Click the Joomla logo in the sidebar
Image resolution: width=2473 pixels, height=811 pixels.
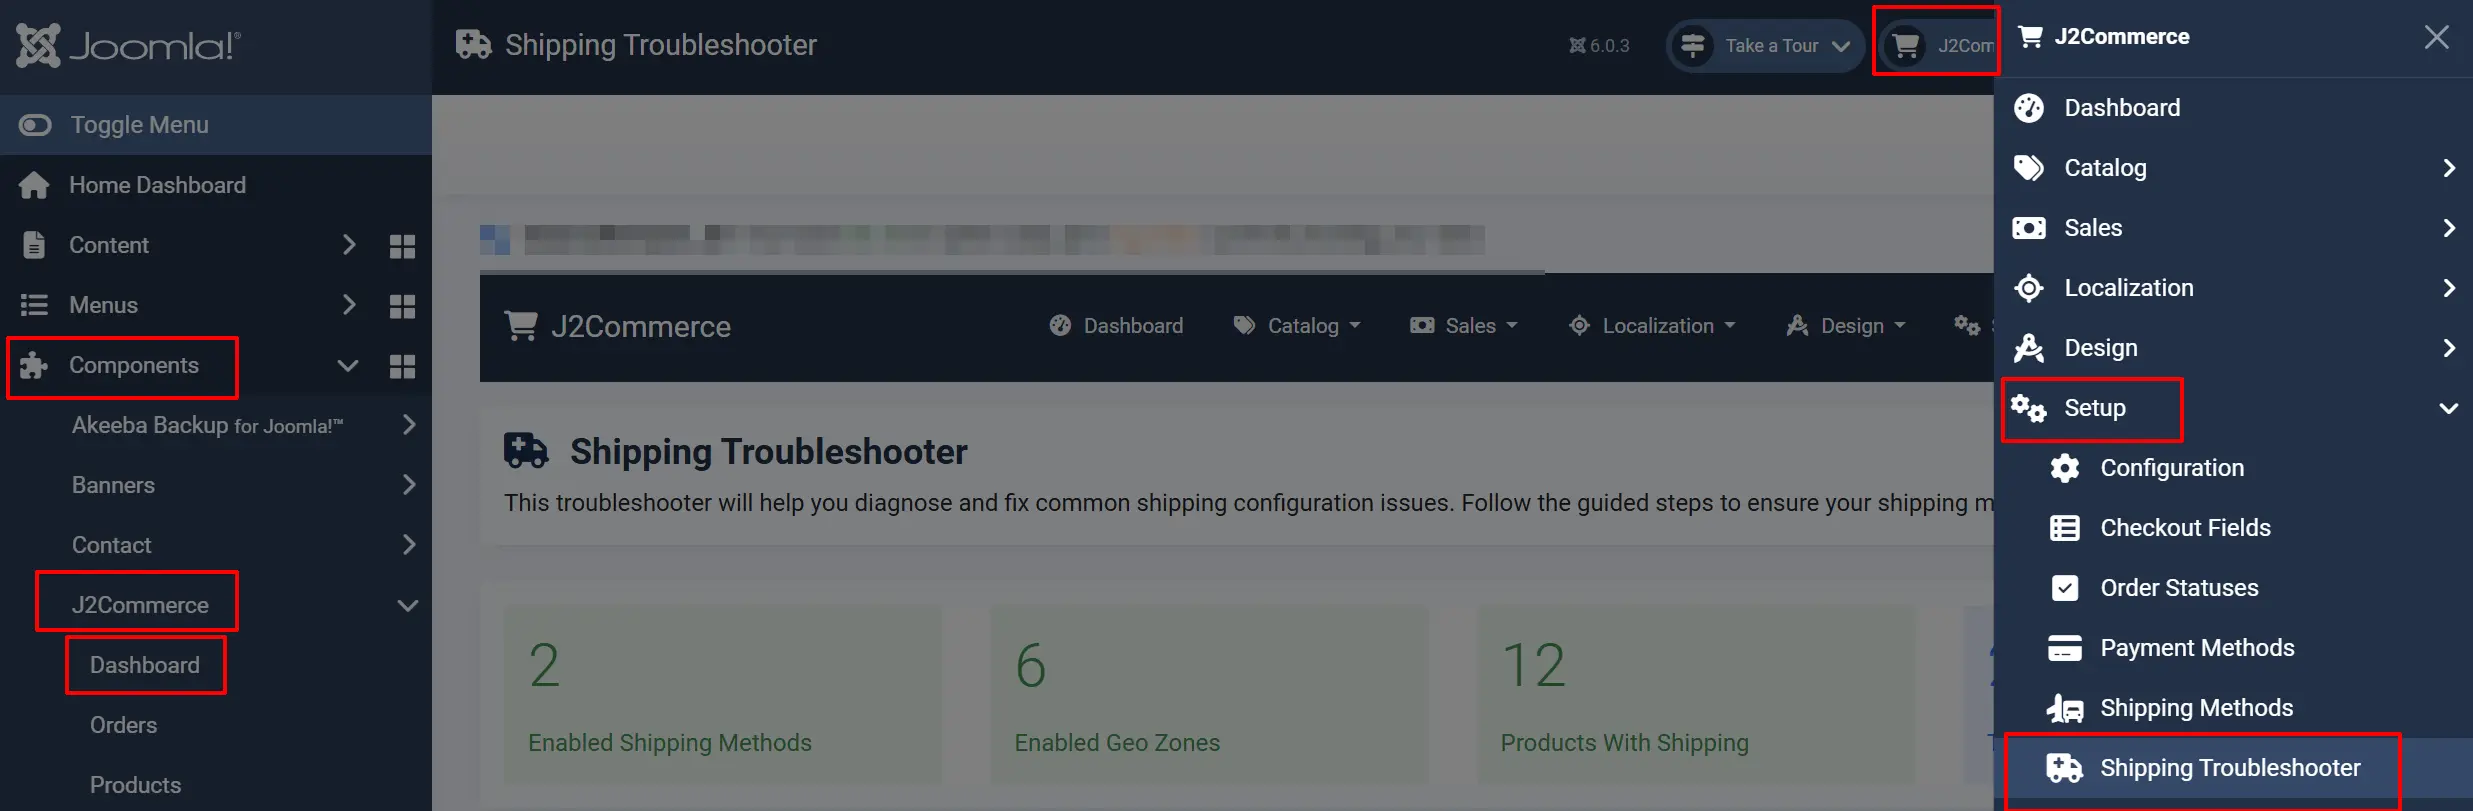click(x=128, y=46)
